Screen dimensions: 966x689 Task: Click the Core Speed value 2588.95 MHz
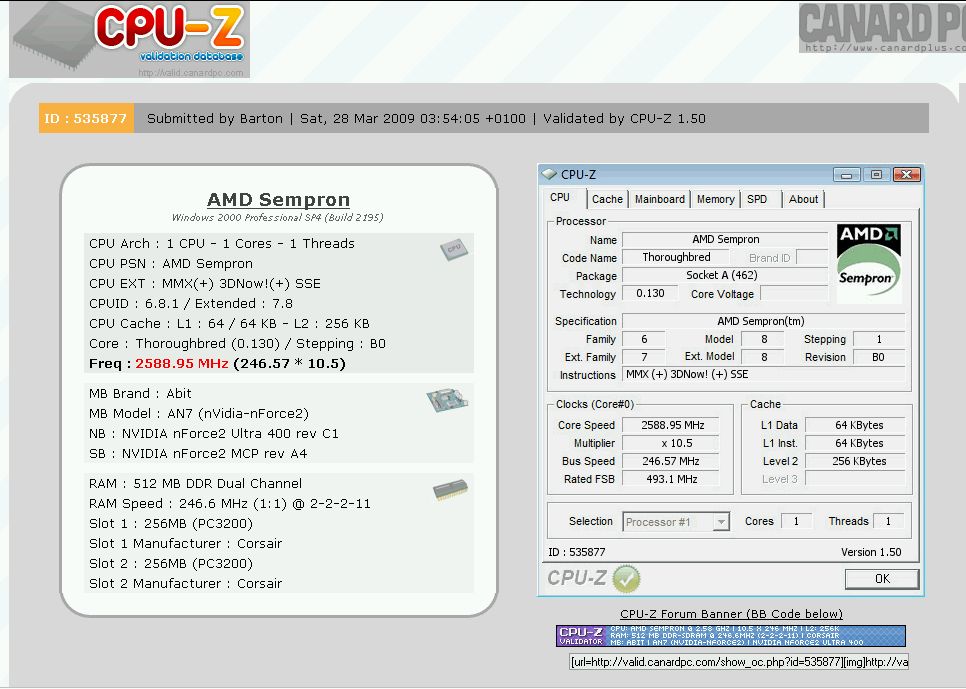(672, 425)
